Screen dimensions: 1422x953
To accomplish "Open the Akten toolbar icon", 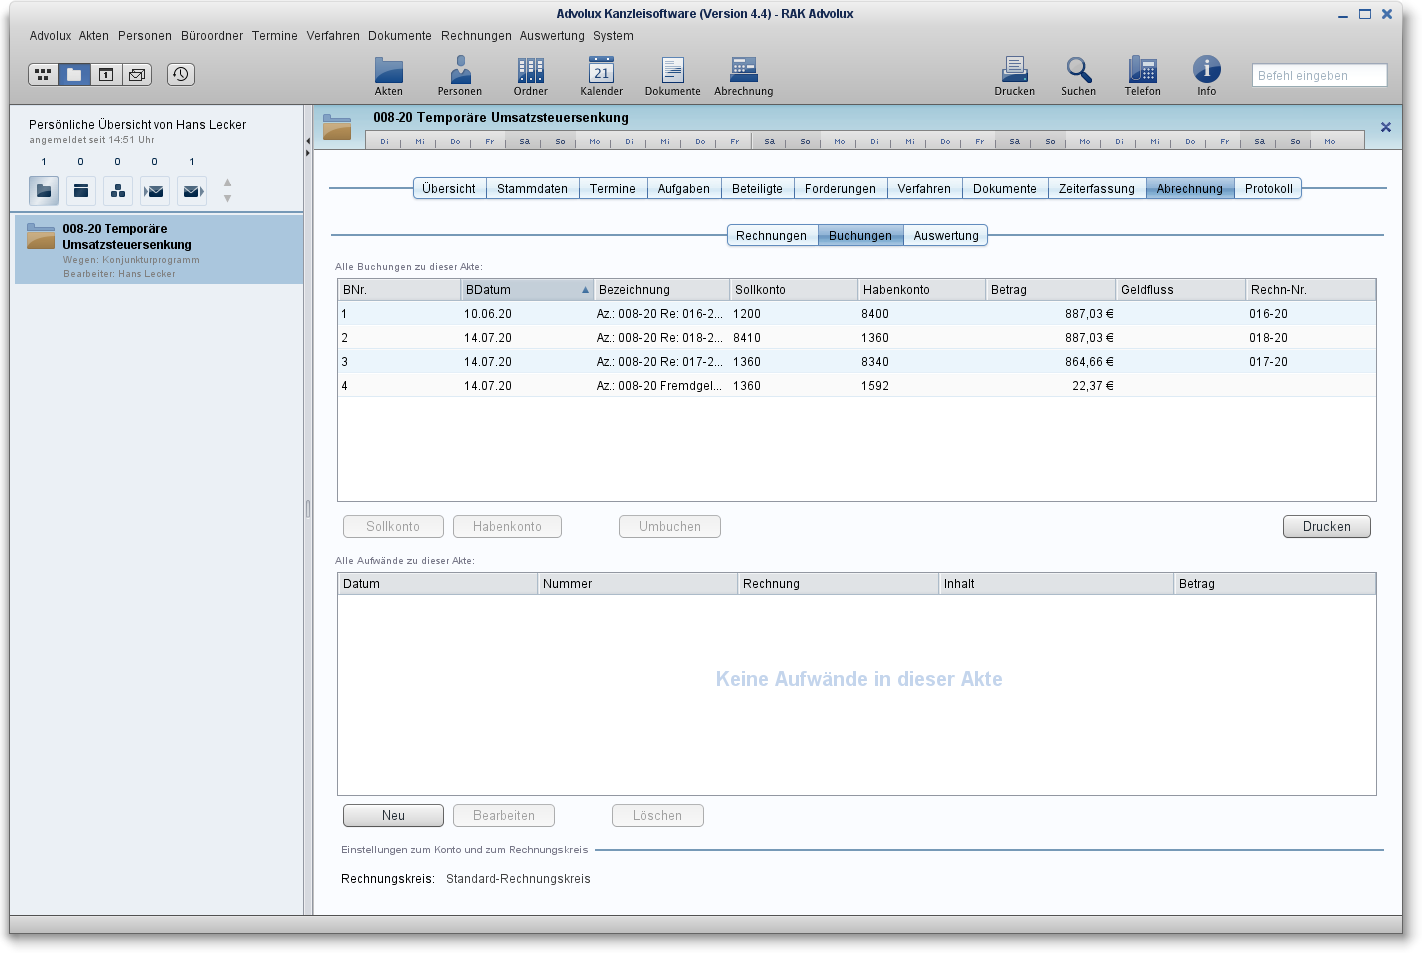I will (388, 76).
